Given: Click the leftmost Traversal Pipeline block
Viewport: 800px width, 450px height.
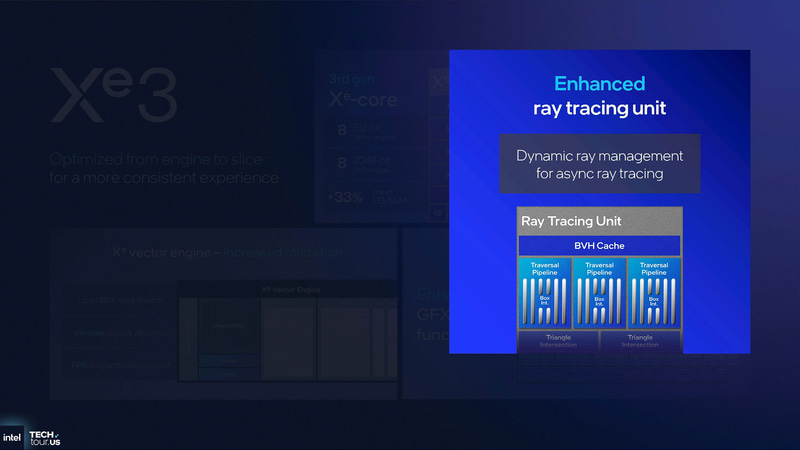Looking at the screenshot, I should 545,293.
